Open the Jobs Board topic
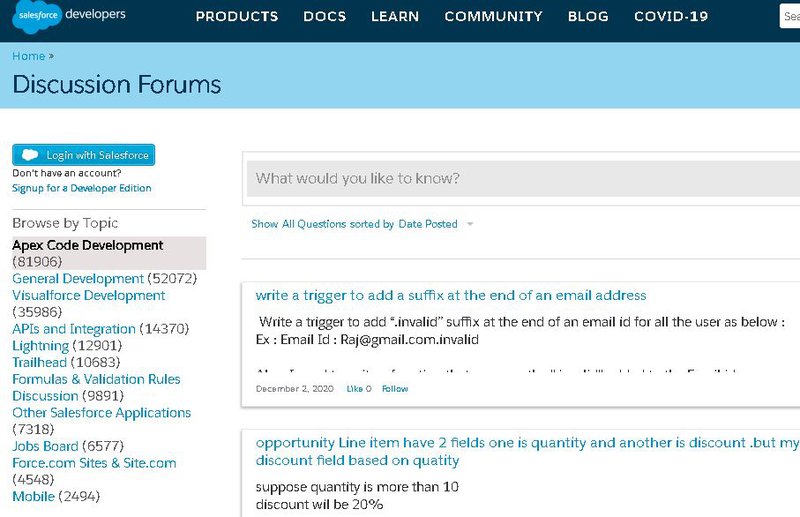The width and height of the screenshot is (800, 517). click(45, 446)
